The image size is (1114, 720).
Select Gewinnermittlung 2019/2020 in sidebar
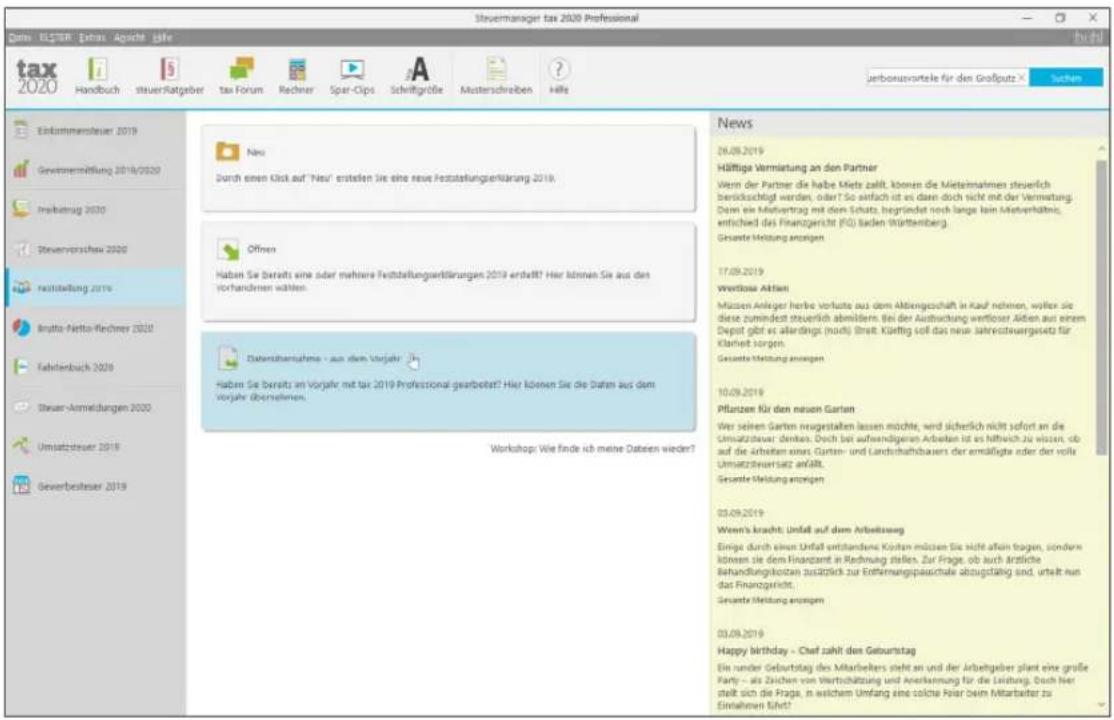(95, 170)
